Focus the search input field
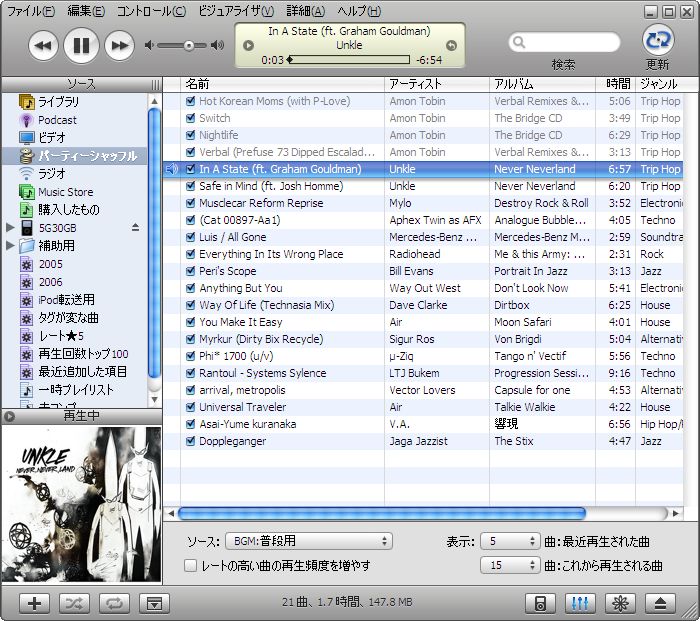The image size is (700, 621). 564,42
